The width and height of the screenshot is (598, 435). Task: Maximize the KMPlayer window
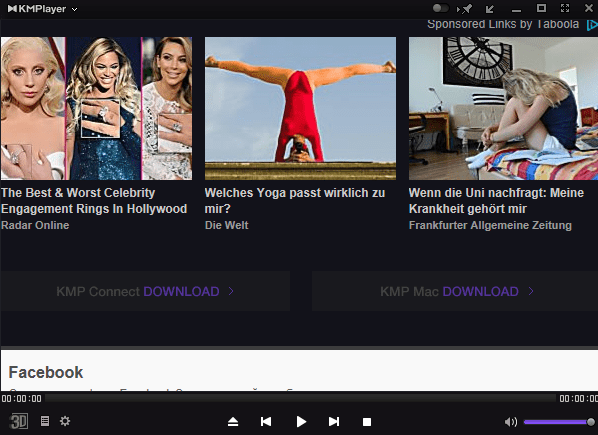[x=541, y=8]
